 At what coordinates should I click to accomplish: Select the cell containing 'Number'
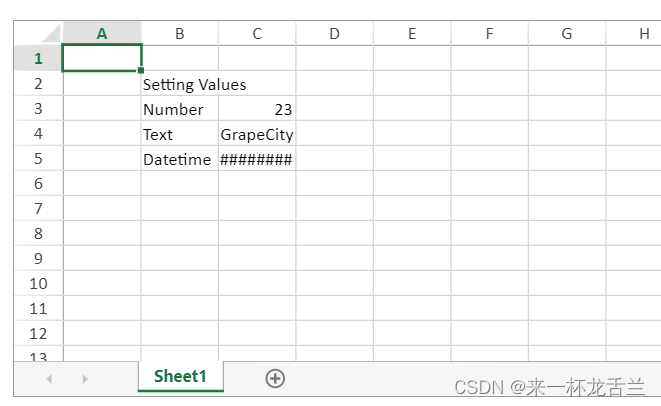pyautogui.click(x=180, y=109)
